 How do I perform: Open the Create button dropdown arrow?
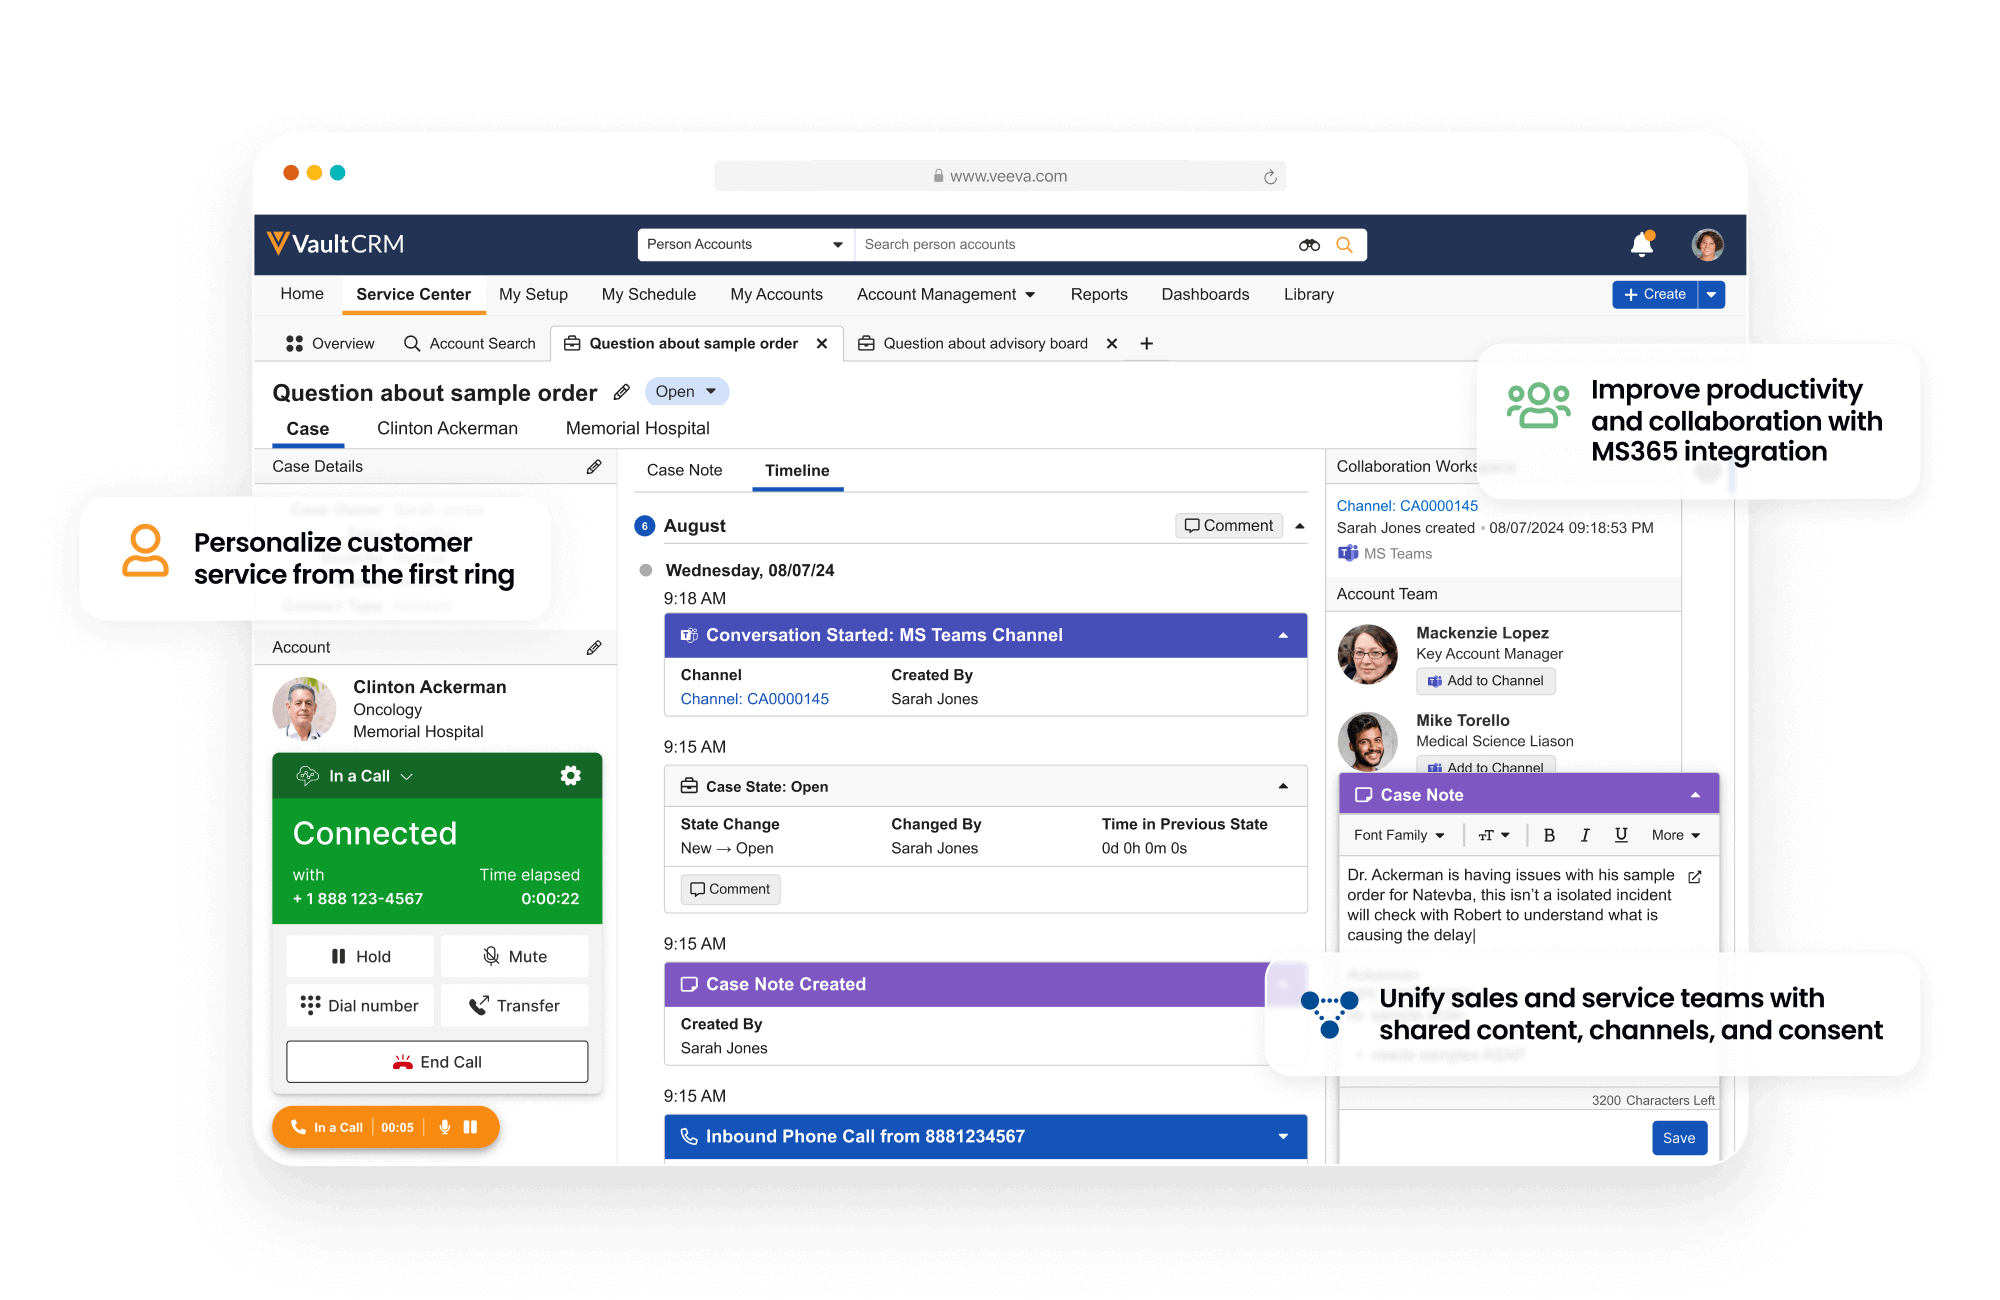point(1712,295)
